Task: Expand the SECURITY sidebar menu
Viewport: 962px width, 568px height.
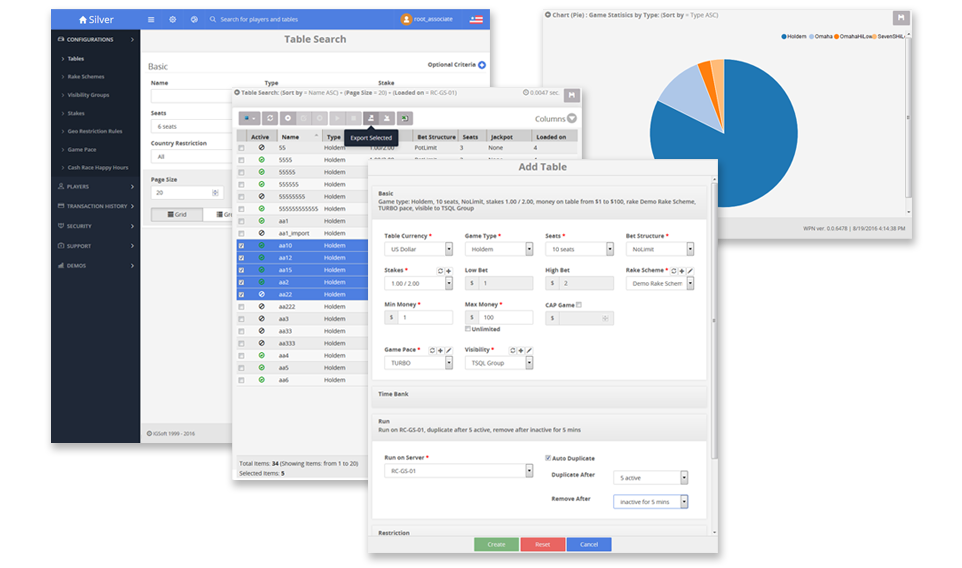Action: coord(96,226)
